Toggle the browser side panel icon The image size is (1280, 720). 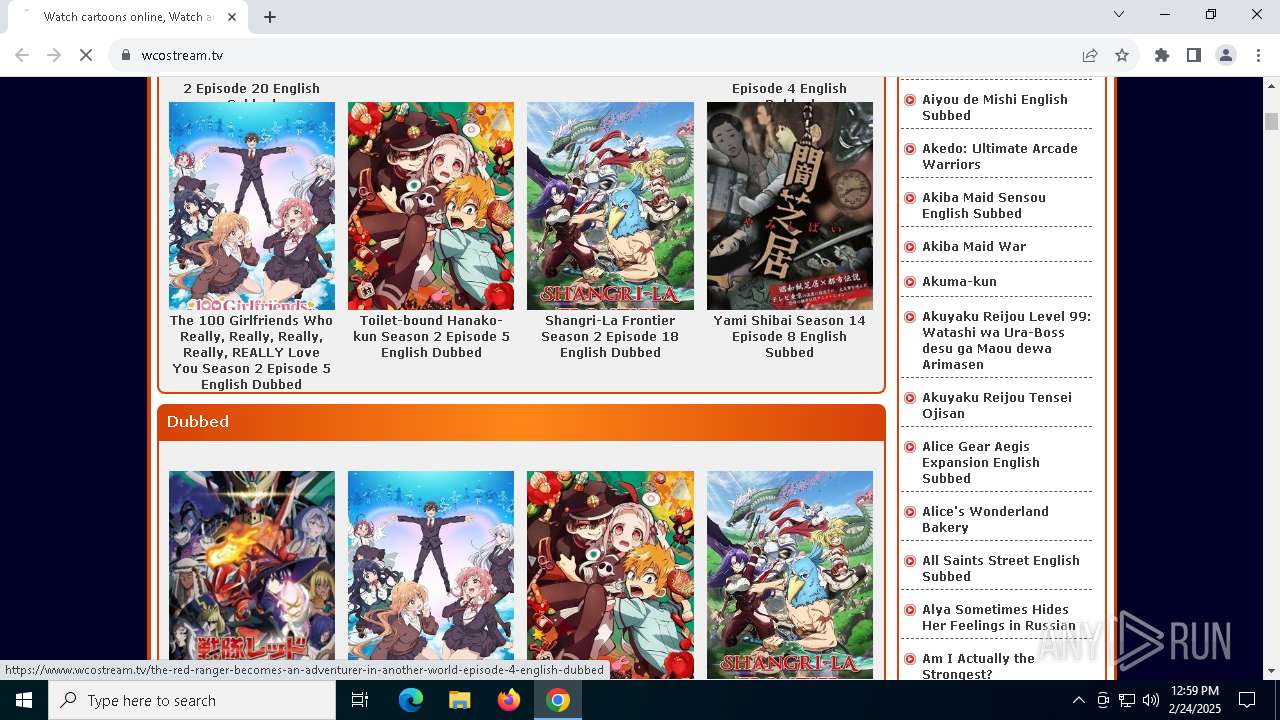coord(1194,55)
